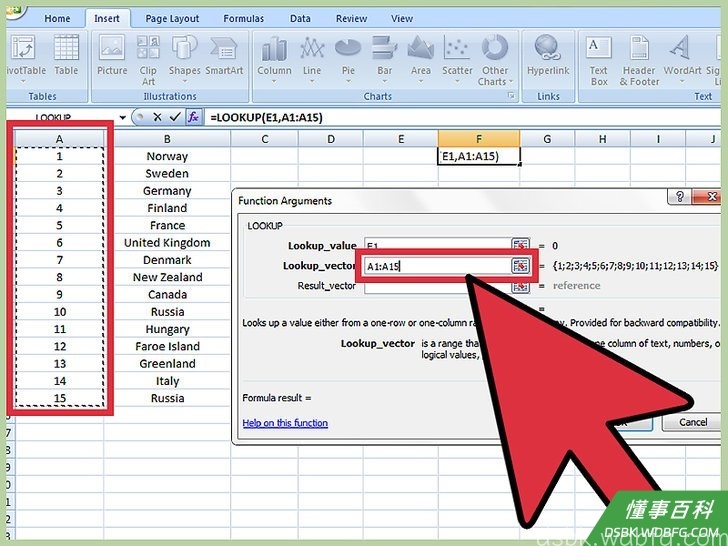728x546 pixels.
Task: Insert a Table from the ribbon
Action: click(66, 57)
